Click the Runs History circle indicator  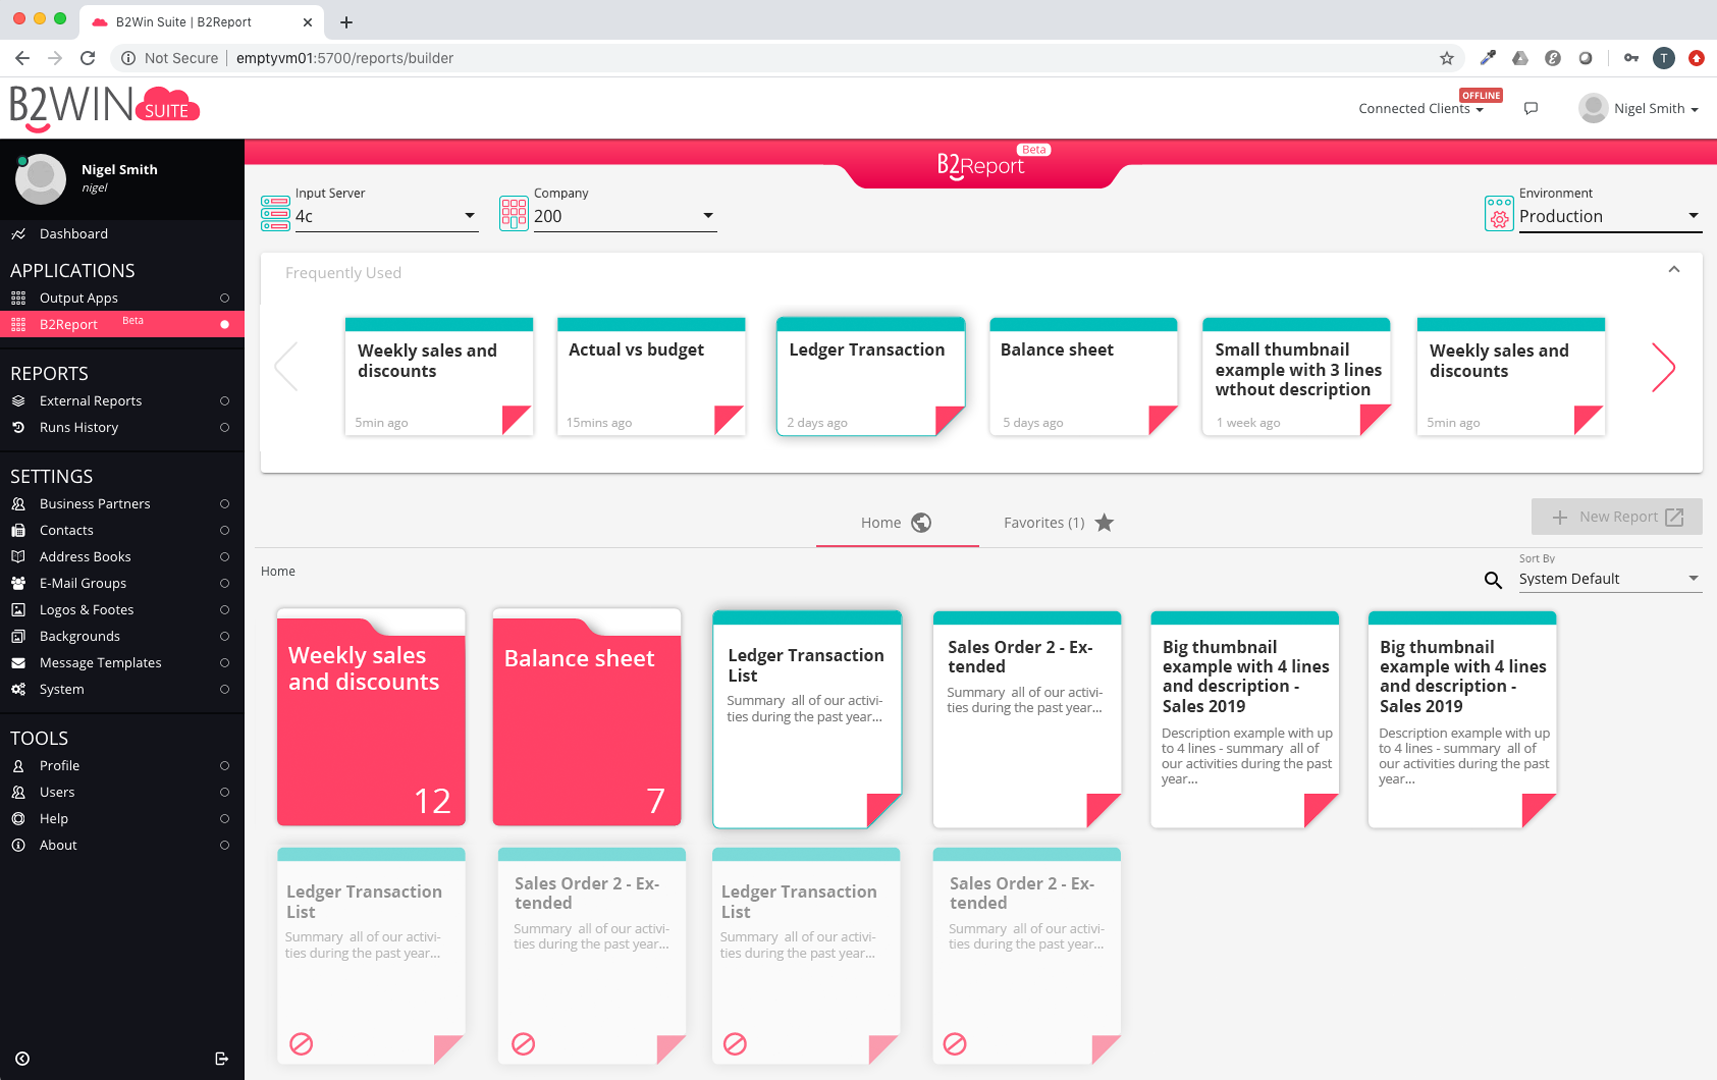[x=225, y=427]
